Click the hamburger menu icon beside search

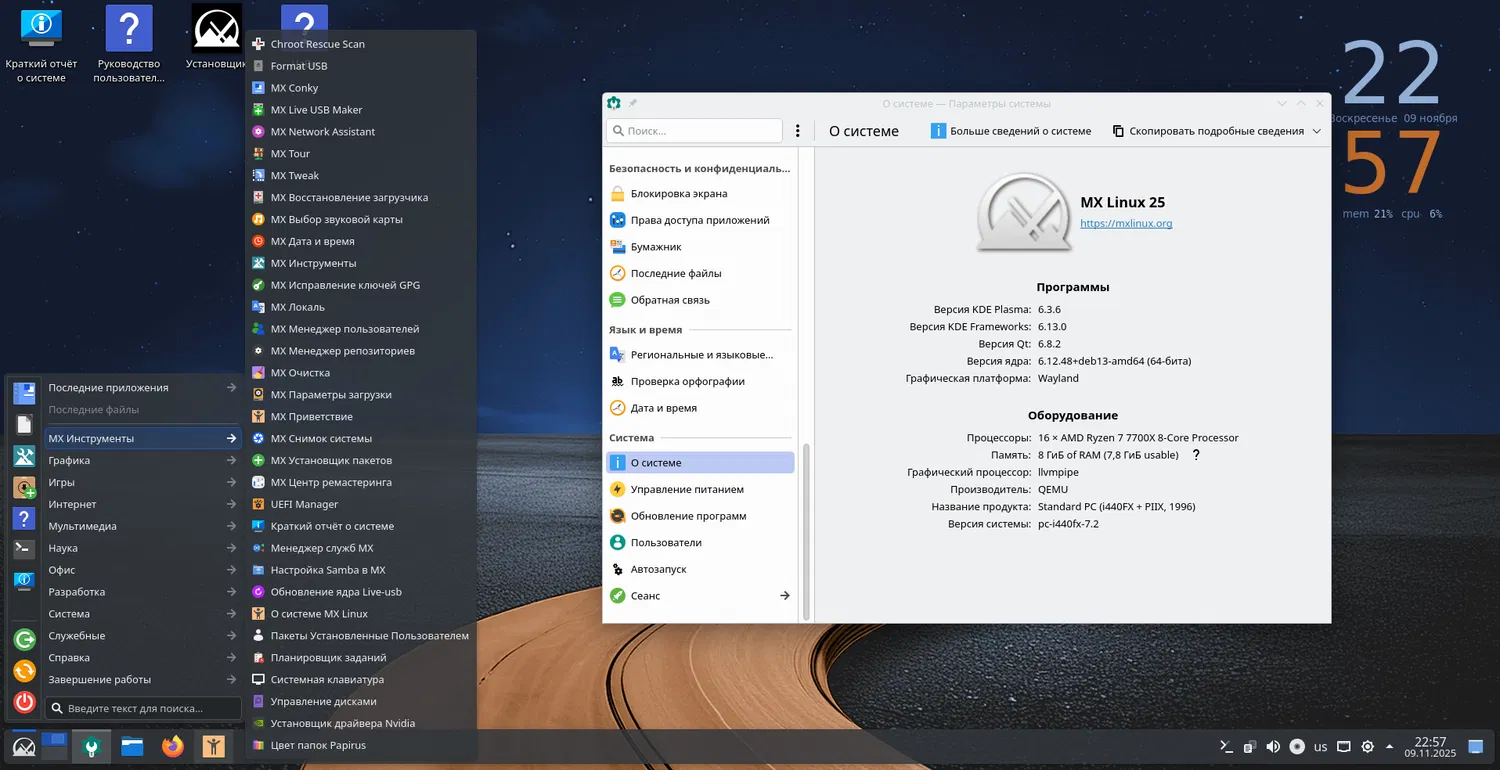click(797, 131)
